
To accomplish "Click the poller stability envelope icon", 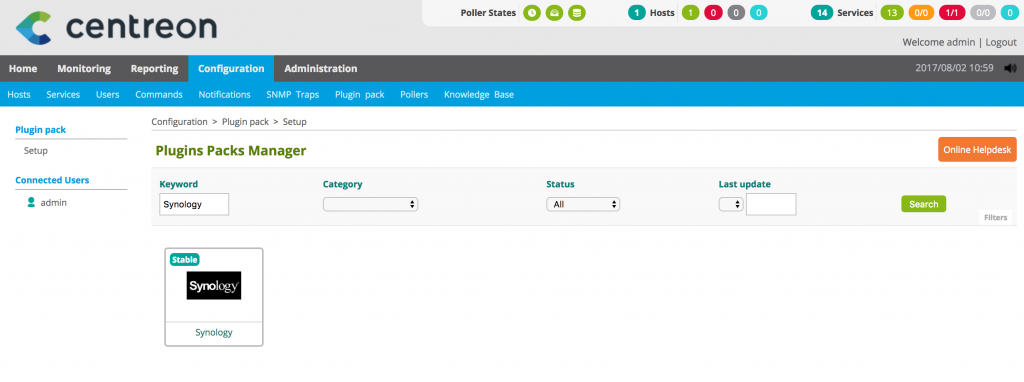I will click(554, 13).
